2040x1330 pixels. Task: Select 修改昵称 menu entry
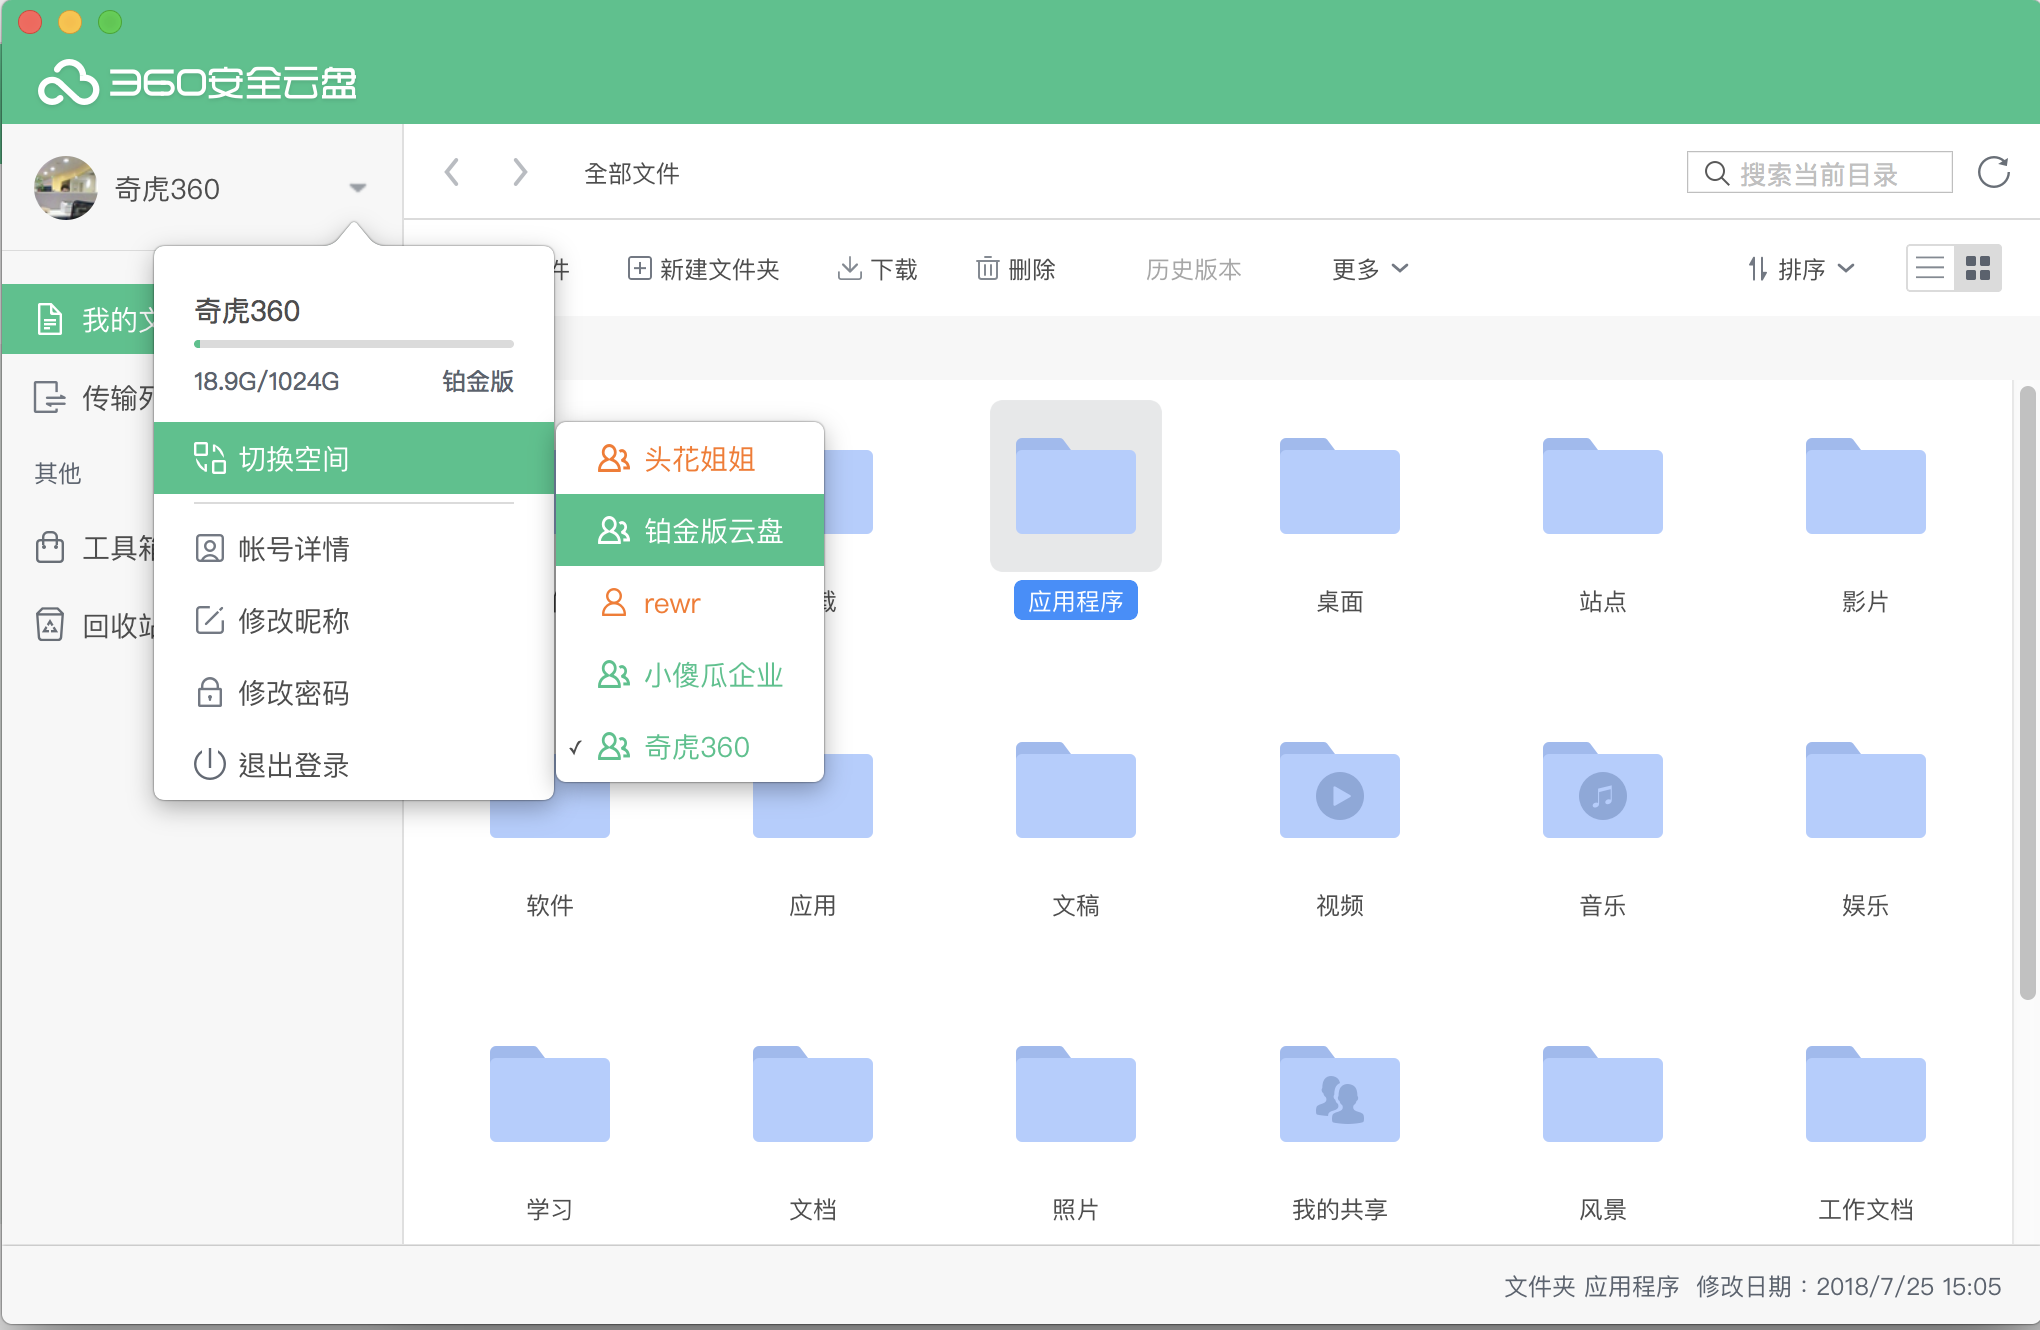tap(354, 620)
